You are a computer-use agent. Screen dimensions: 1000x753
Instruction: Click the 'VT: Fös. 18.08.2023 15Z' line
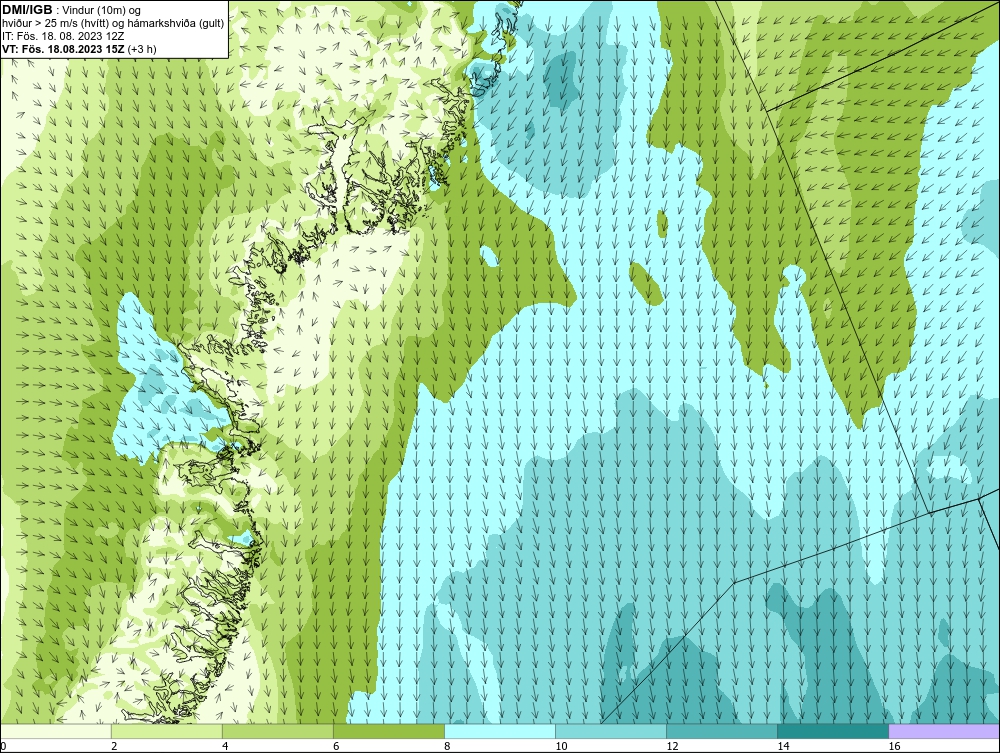click(x=64, y=48)
